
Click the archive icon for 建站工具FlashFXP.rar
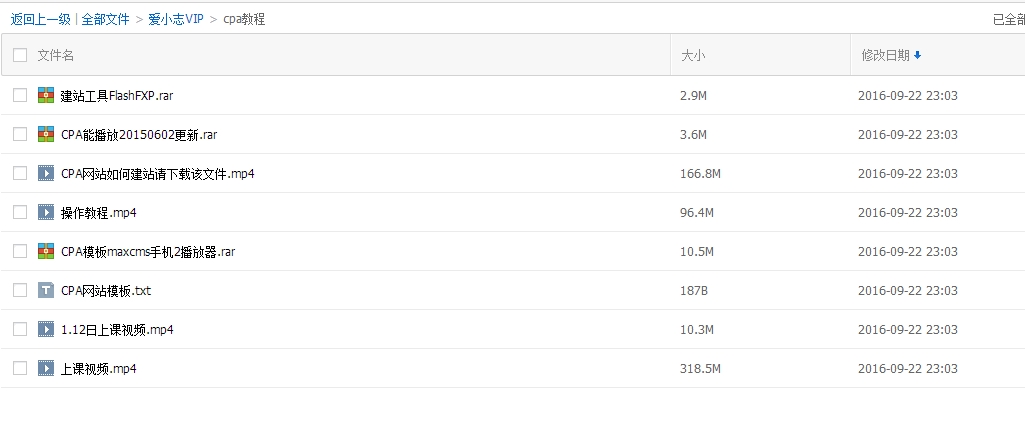[x=46, y=95]
